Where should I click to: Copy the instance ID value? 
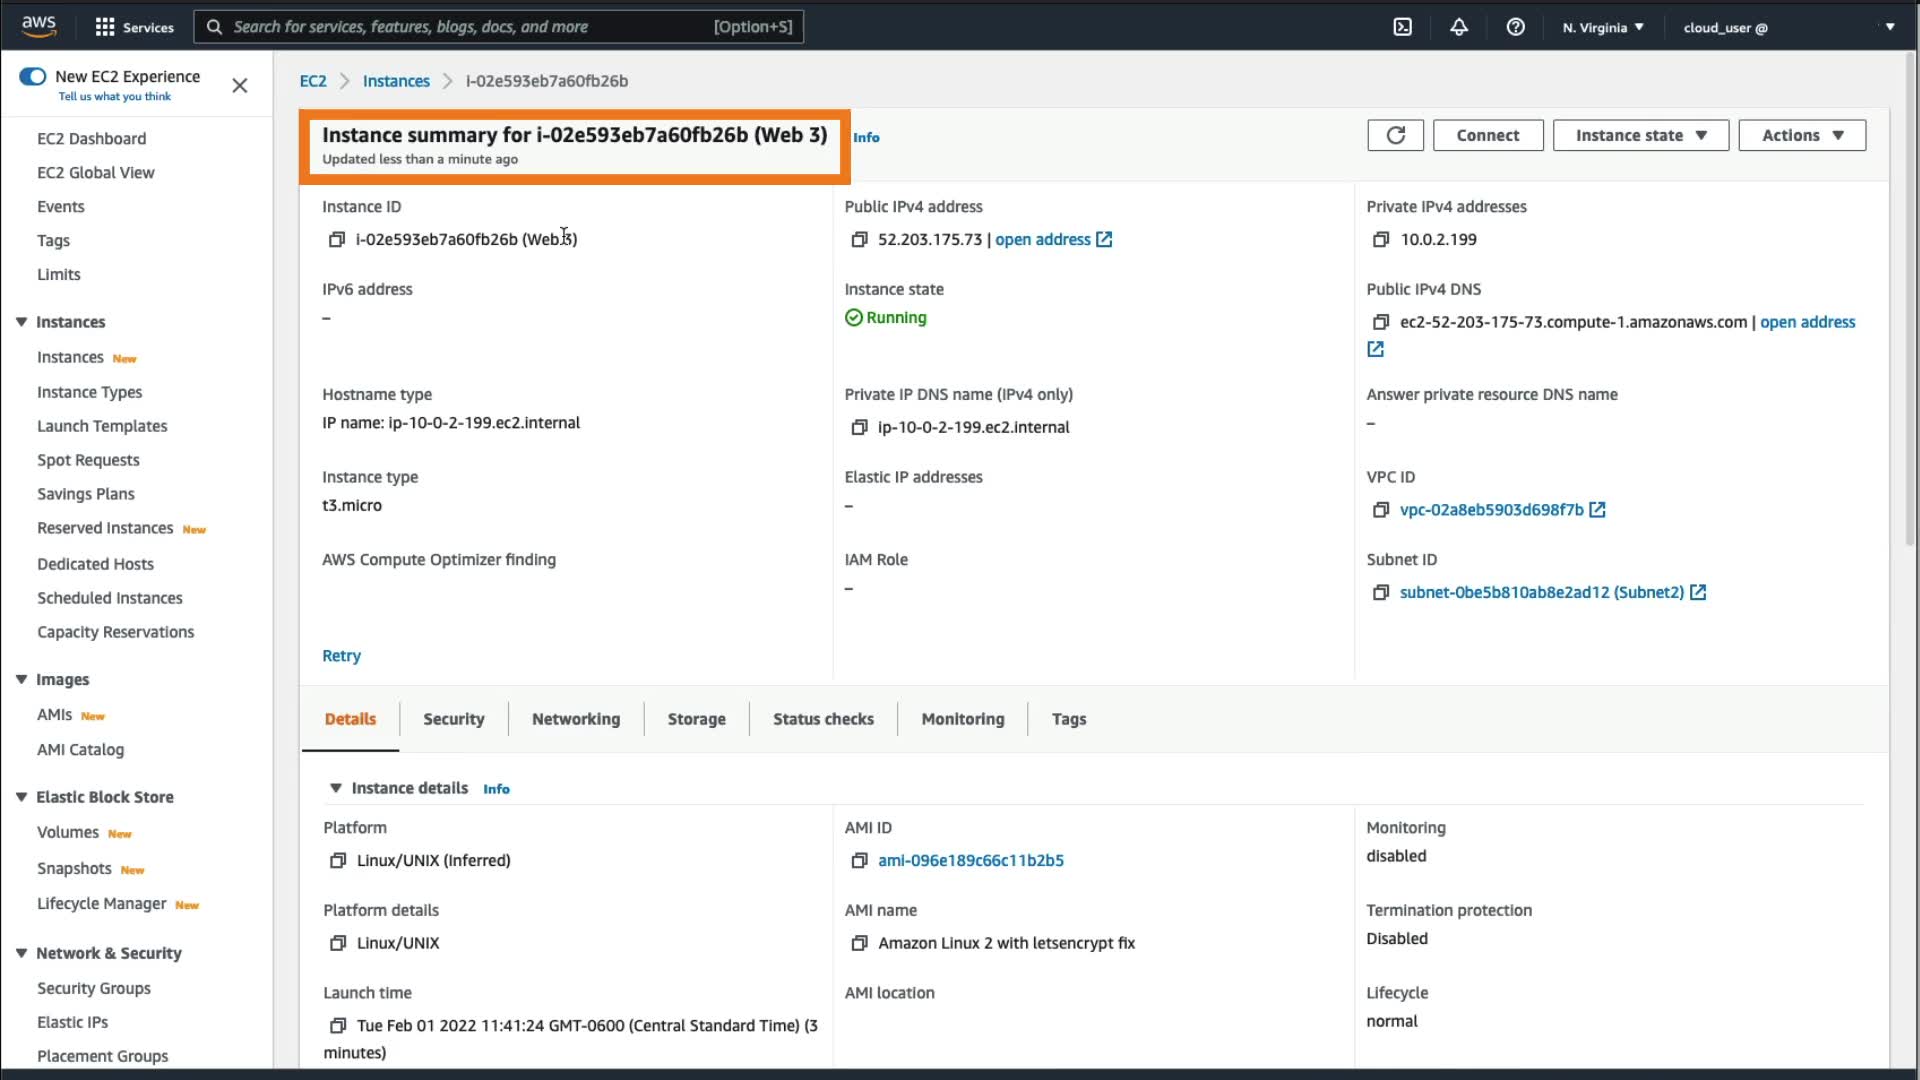point(336,240)
